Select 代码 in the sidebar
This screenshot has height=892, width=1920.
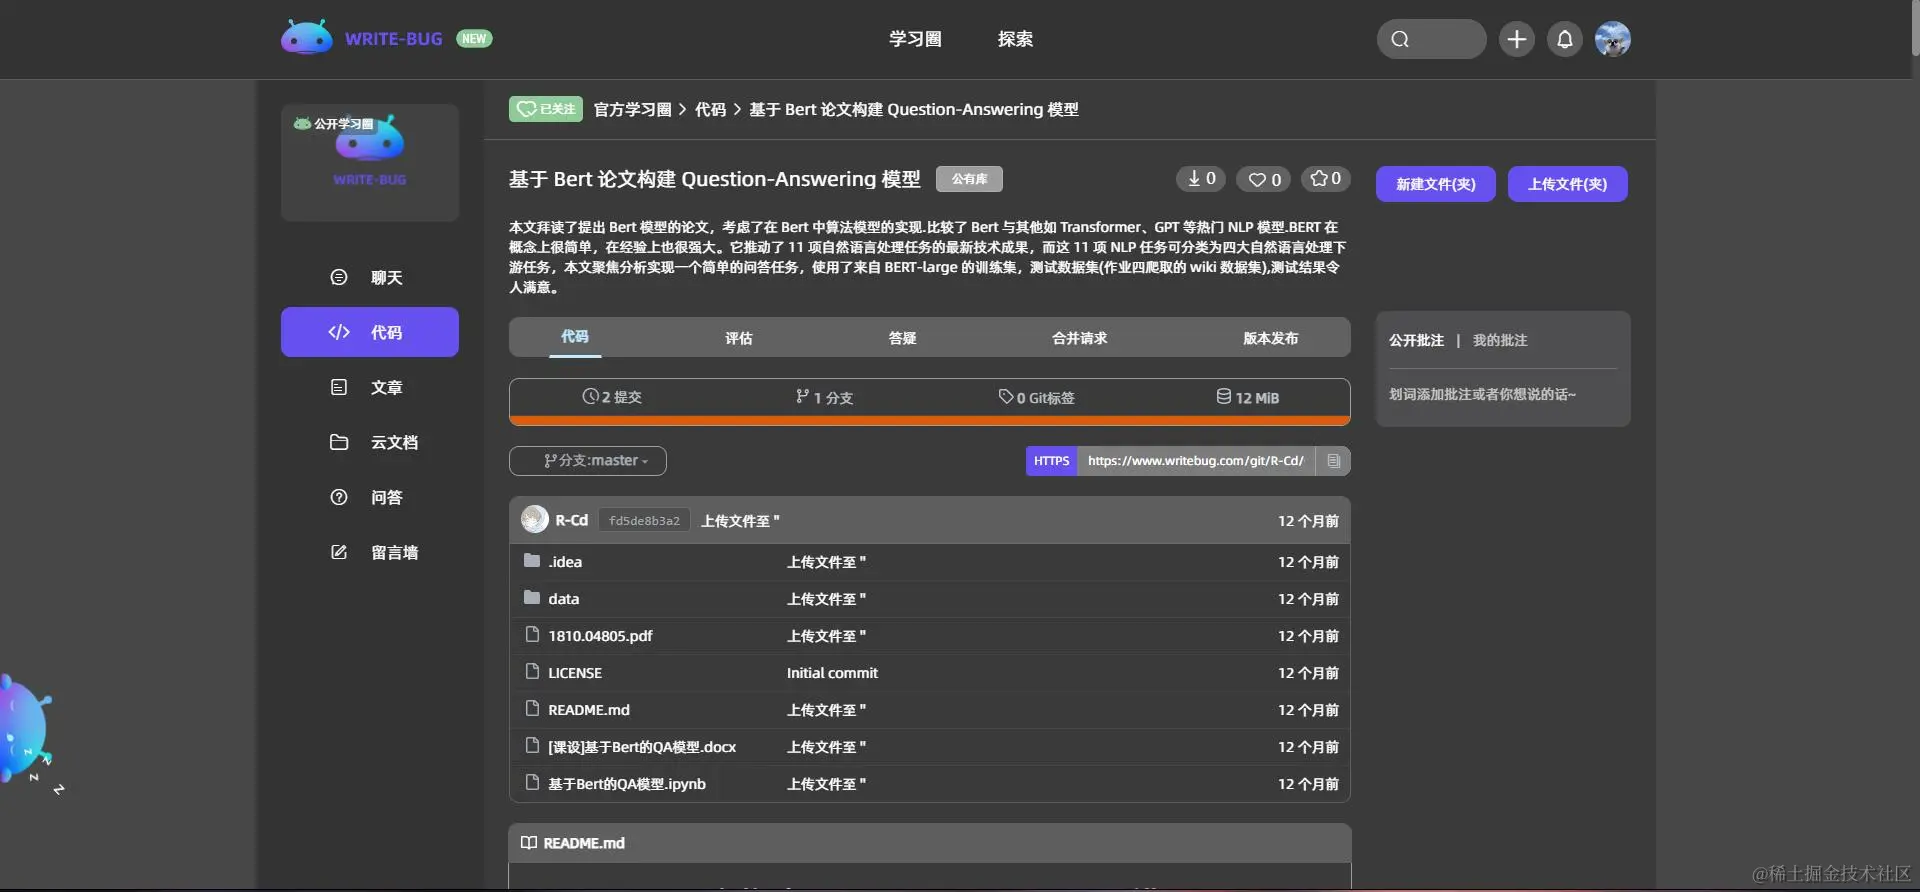point(370,332)
